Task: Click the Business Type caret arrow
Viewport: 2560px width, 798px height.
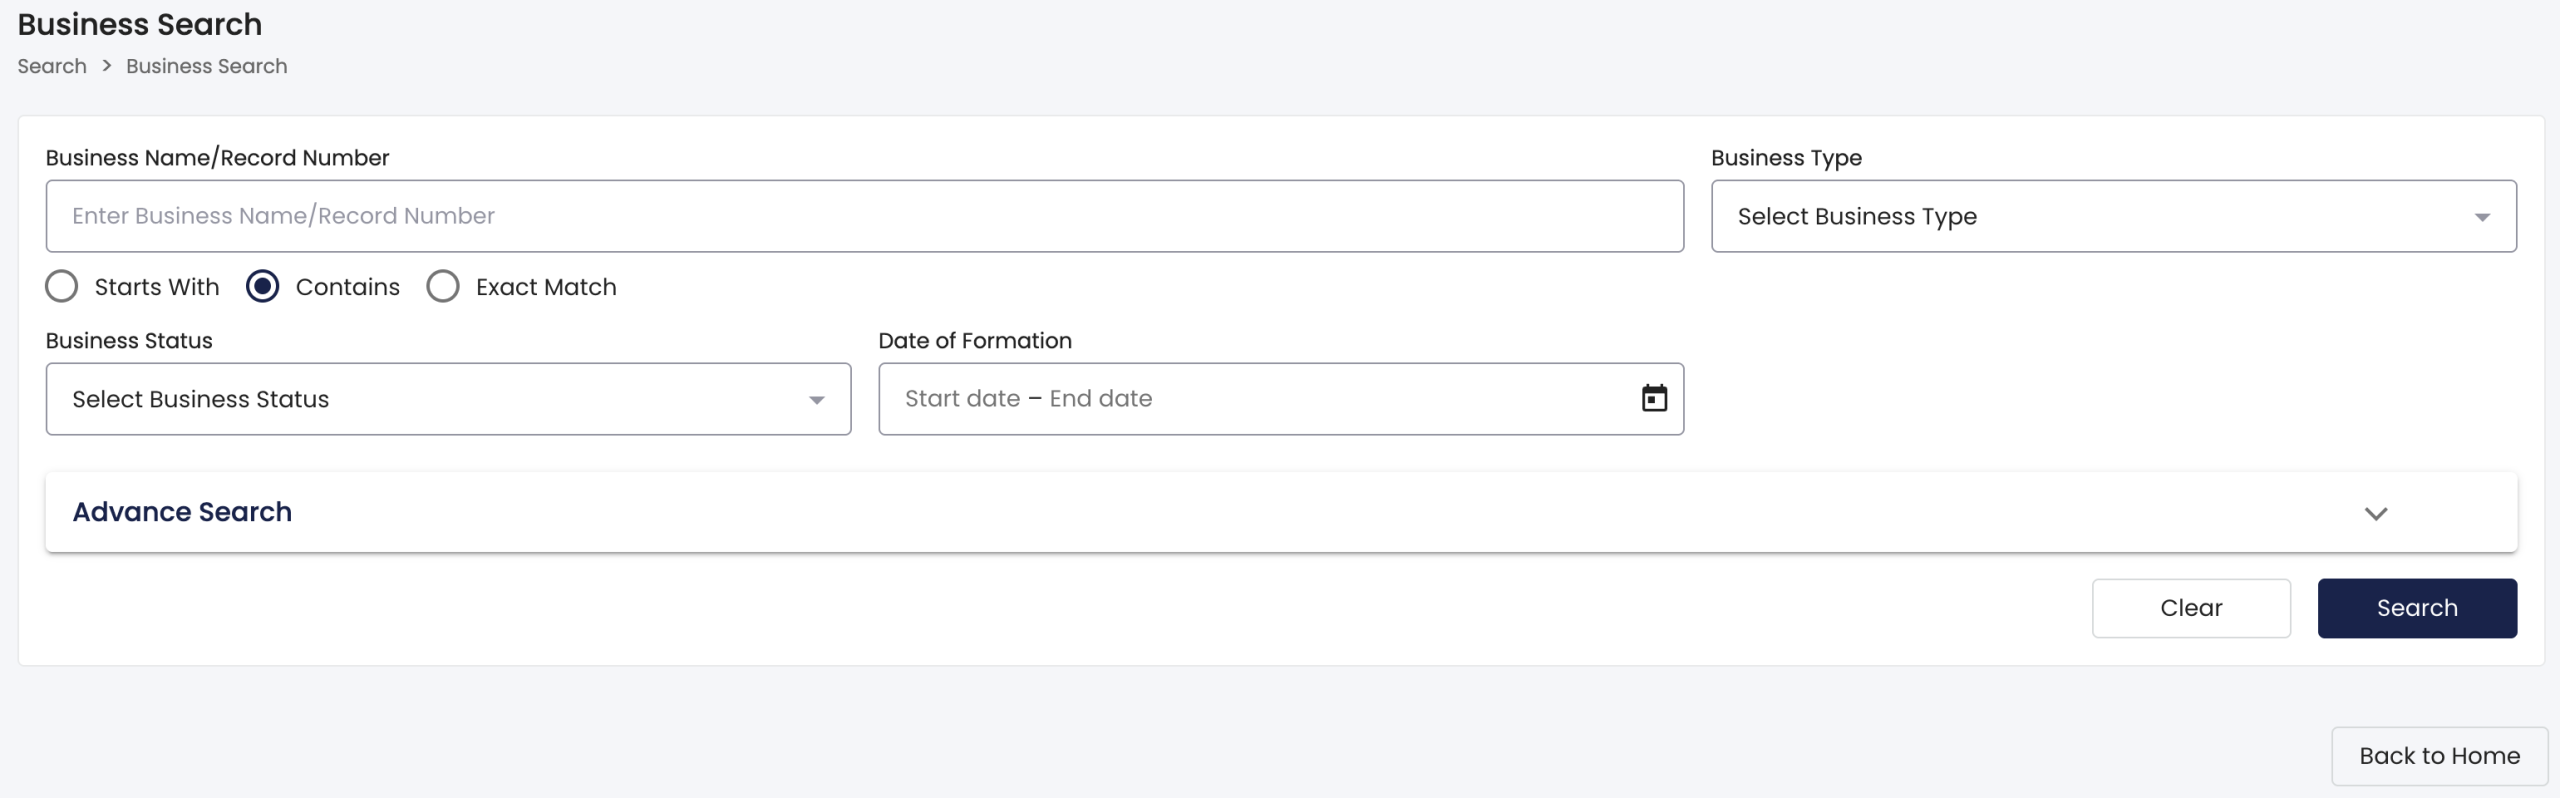Action: pos(2482,217)
